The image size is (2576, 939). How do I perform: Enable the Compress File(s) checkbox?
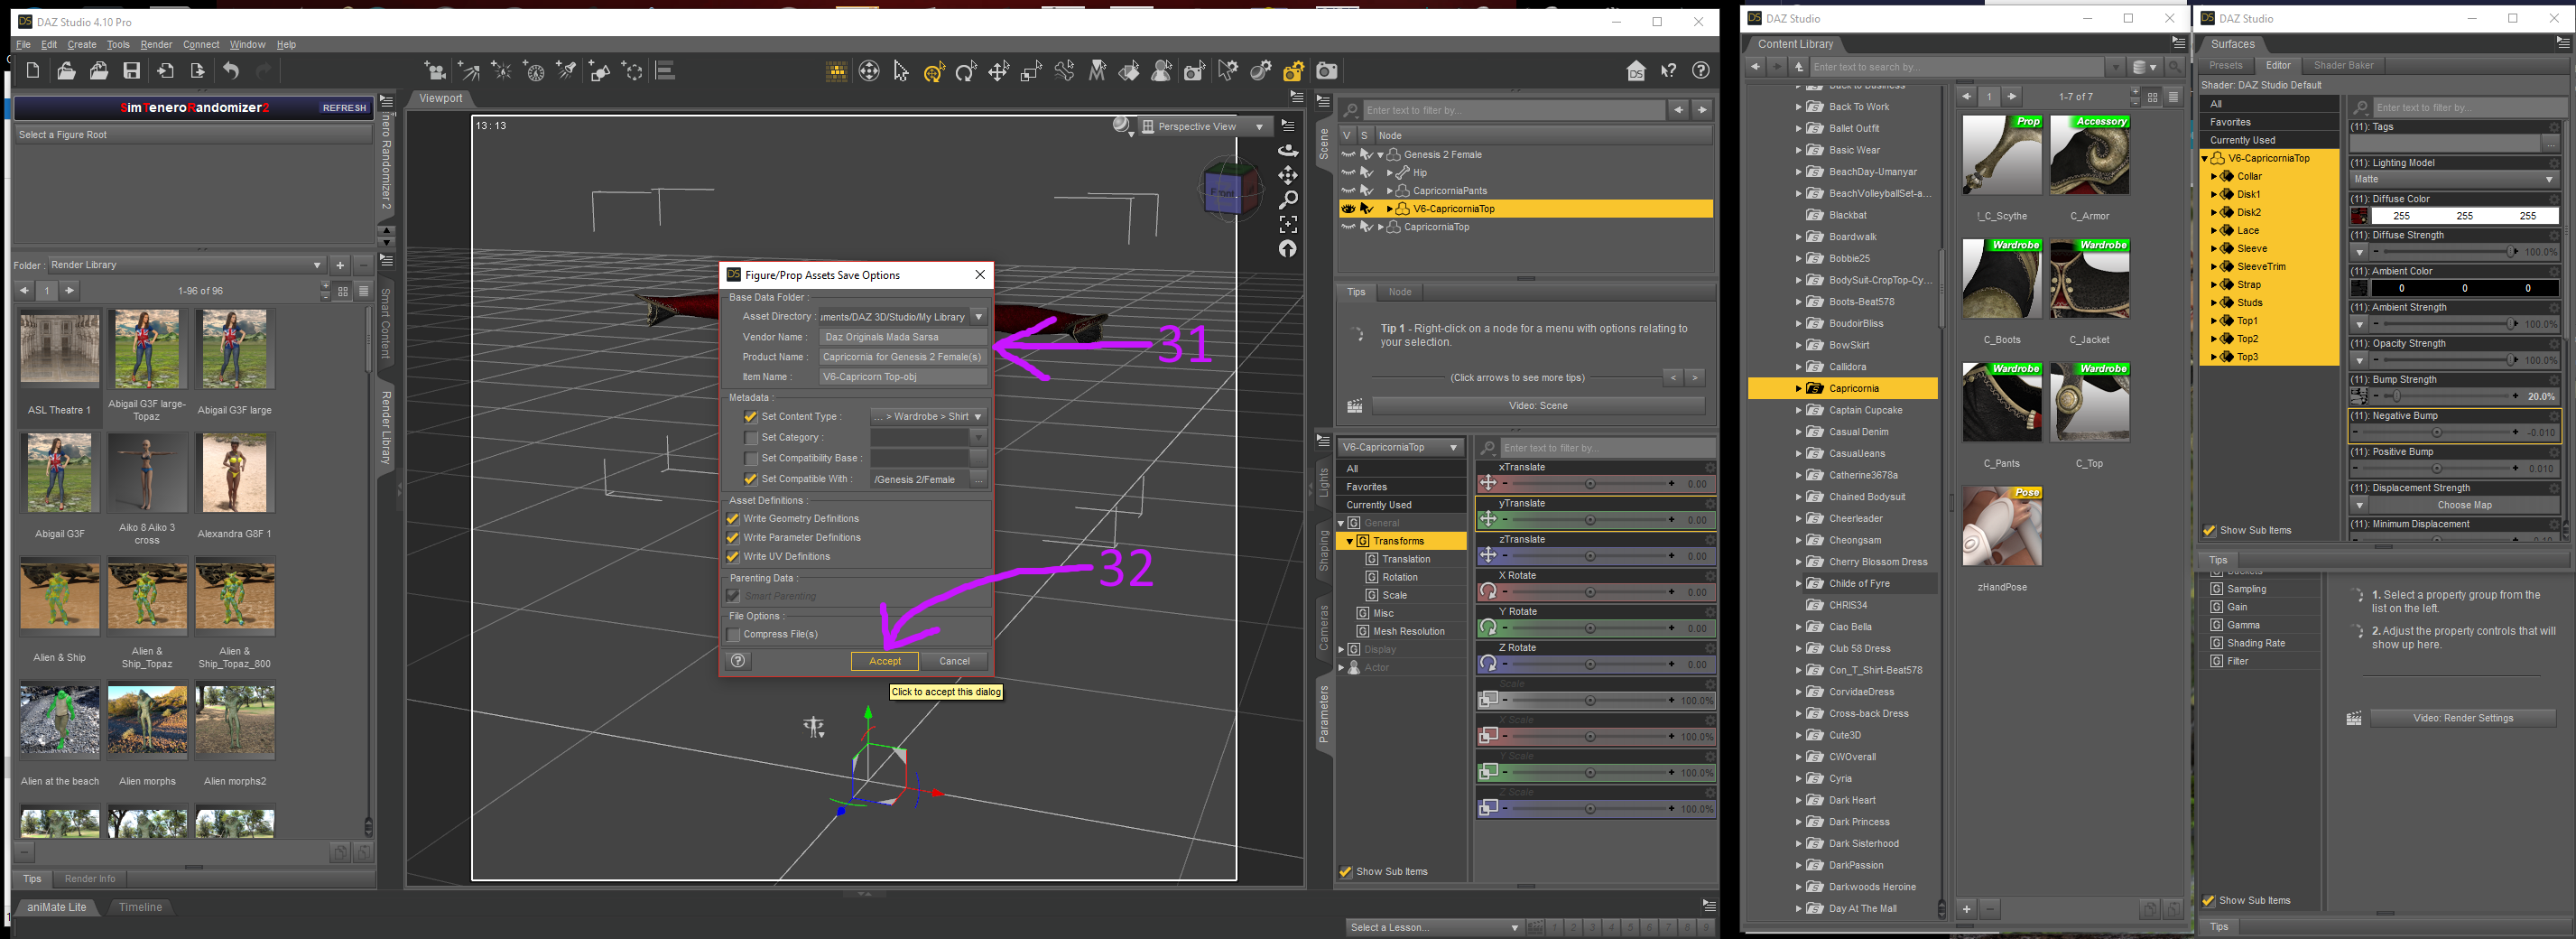[733, 635]
